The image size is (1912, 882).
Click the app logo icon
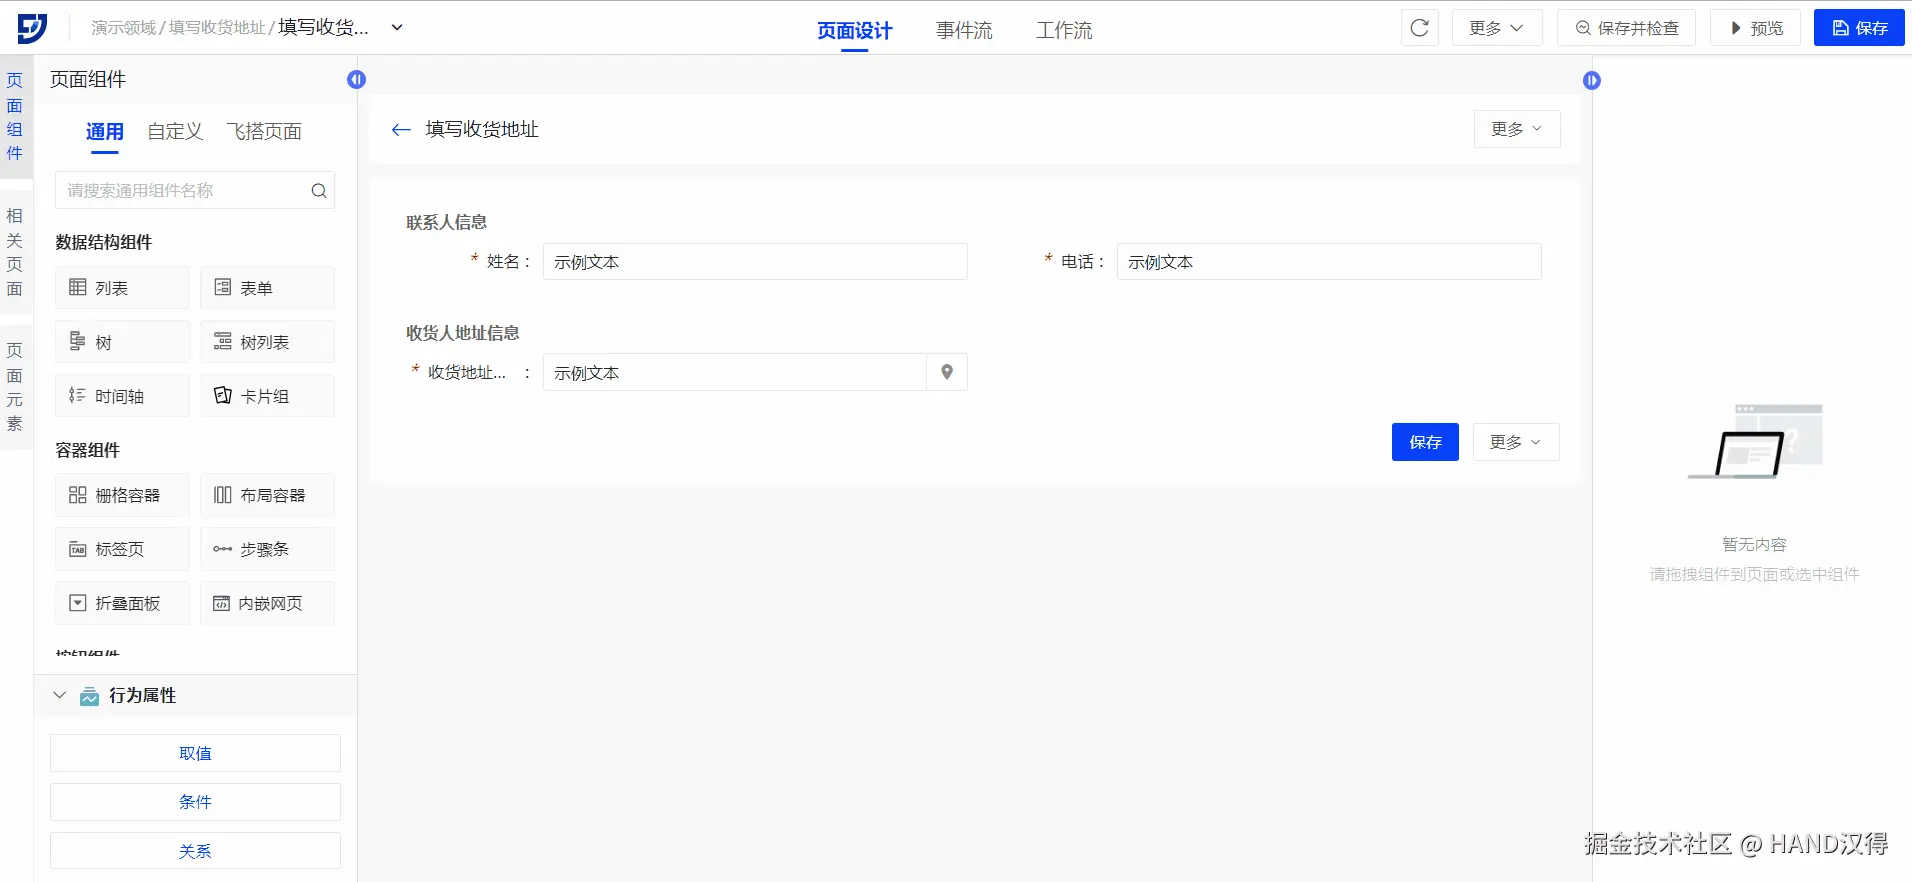click(32, 28)
